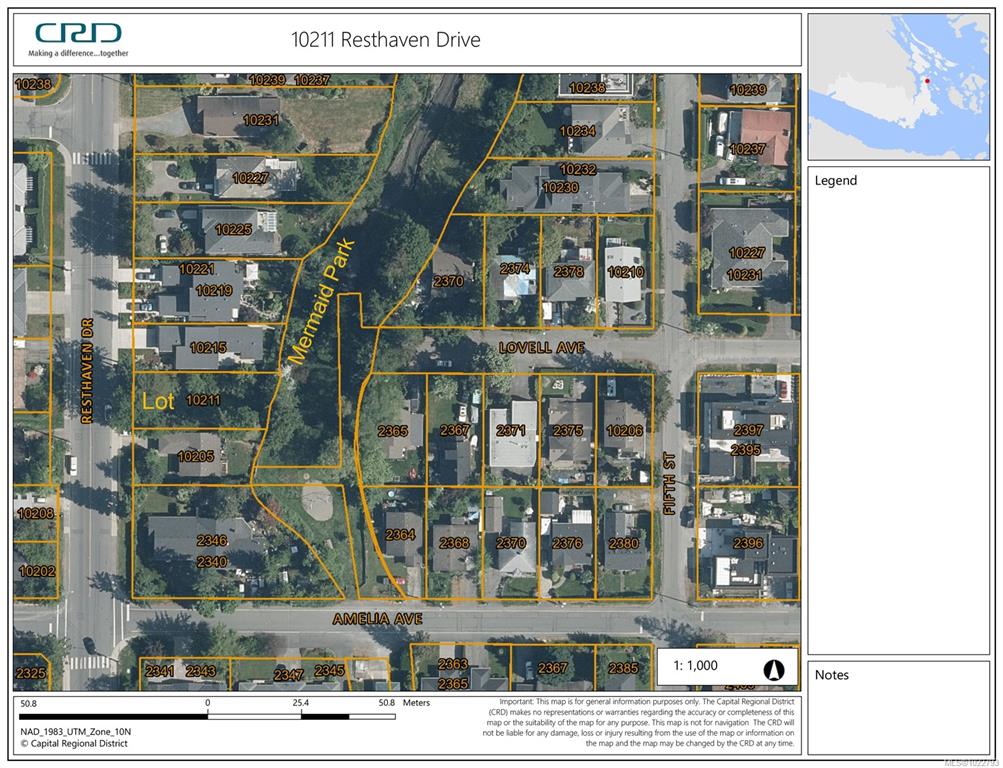
Task: Click the map title 10211 Resthaven Drive
Action: [x=386, y=40]
